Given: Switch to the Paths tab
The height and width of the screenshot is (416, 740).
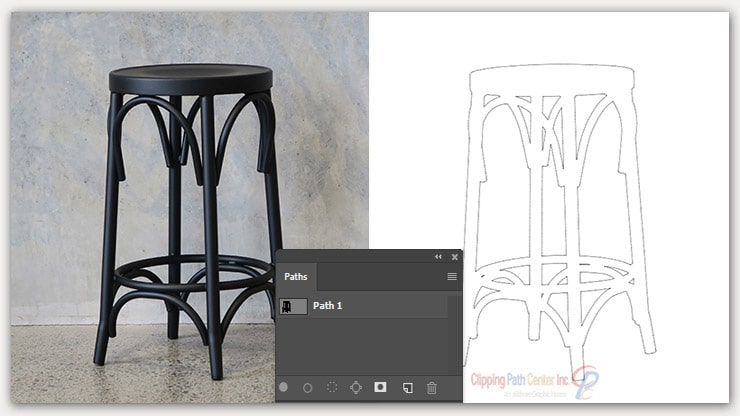Looking at the screenshot, I should [x=296, y=276].
